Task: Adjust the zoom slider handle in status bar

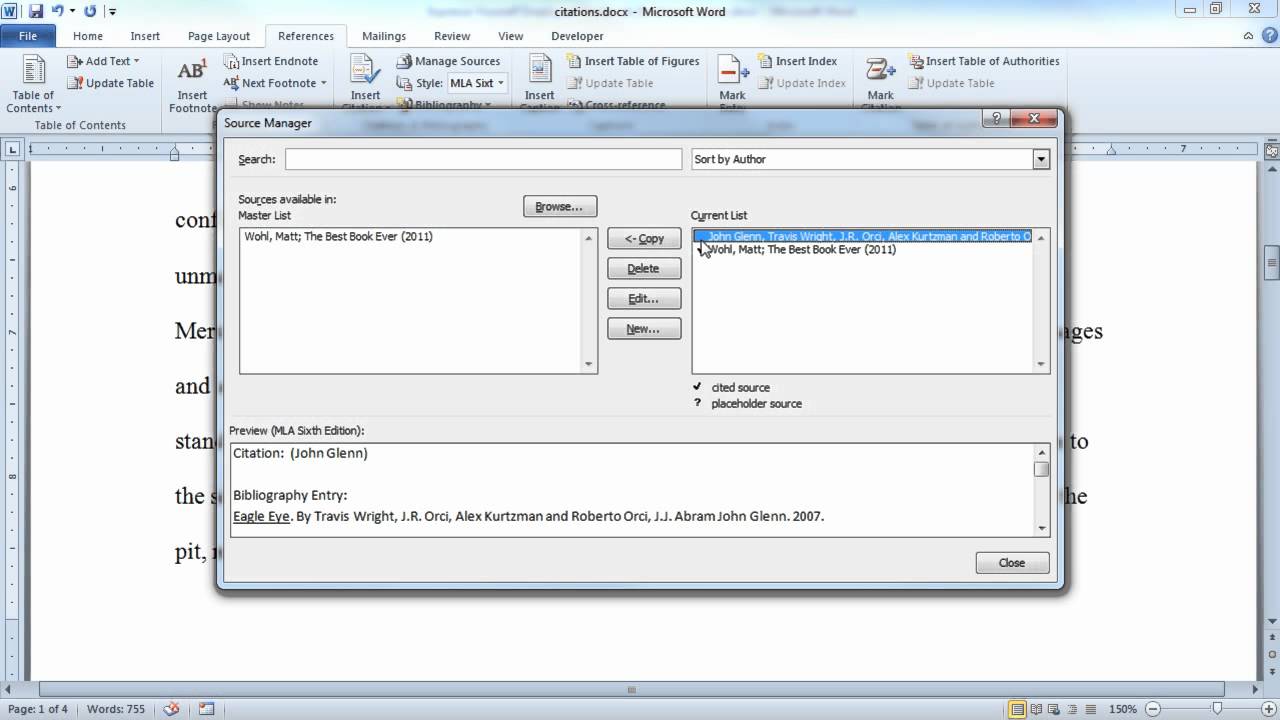Action: [1217, 709]
